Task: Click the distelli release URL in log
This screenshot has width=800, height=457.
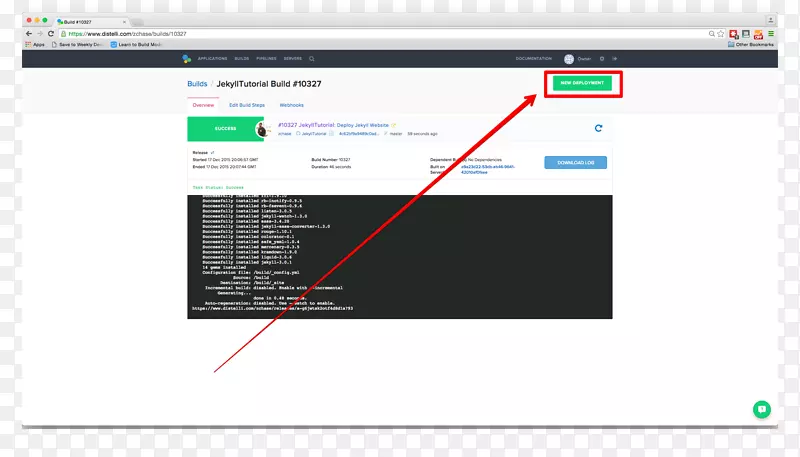Action: pyautogui.click(x=272, y=308)
